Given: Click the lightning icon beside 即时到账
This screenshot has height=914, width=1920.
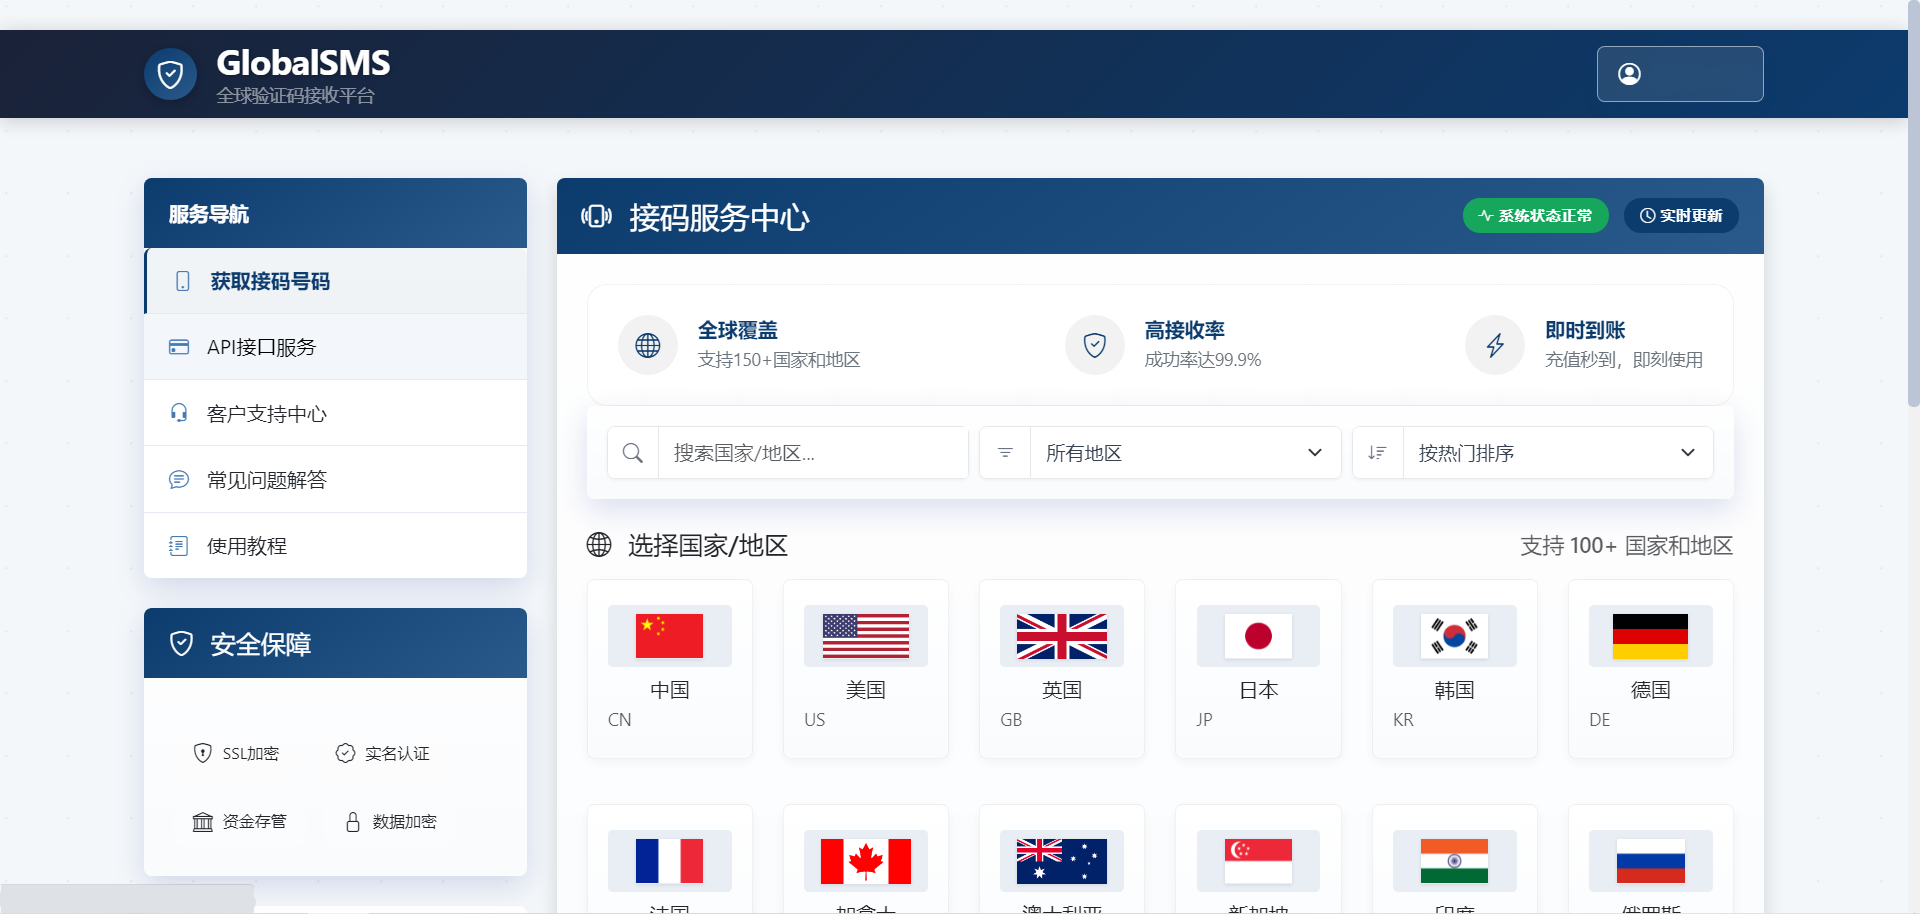Looking at the screenshot, I should click(1494, 344).
